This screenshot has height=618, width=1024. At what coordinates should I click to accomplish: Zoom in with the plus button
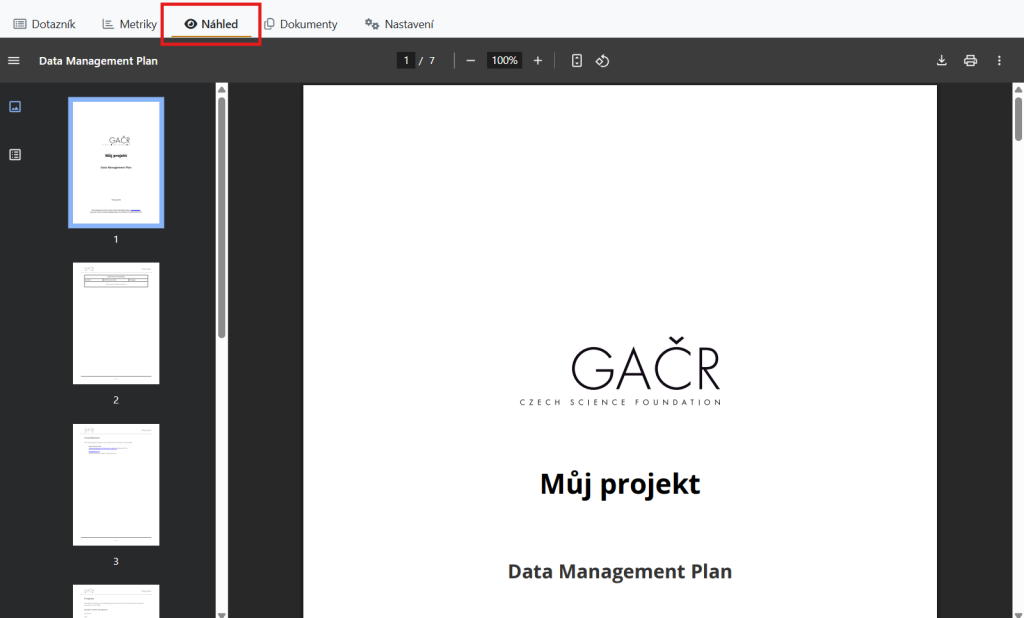tap(537, 61)
